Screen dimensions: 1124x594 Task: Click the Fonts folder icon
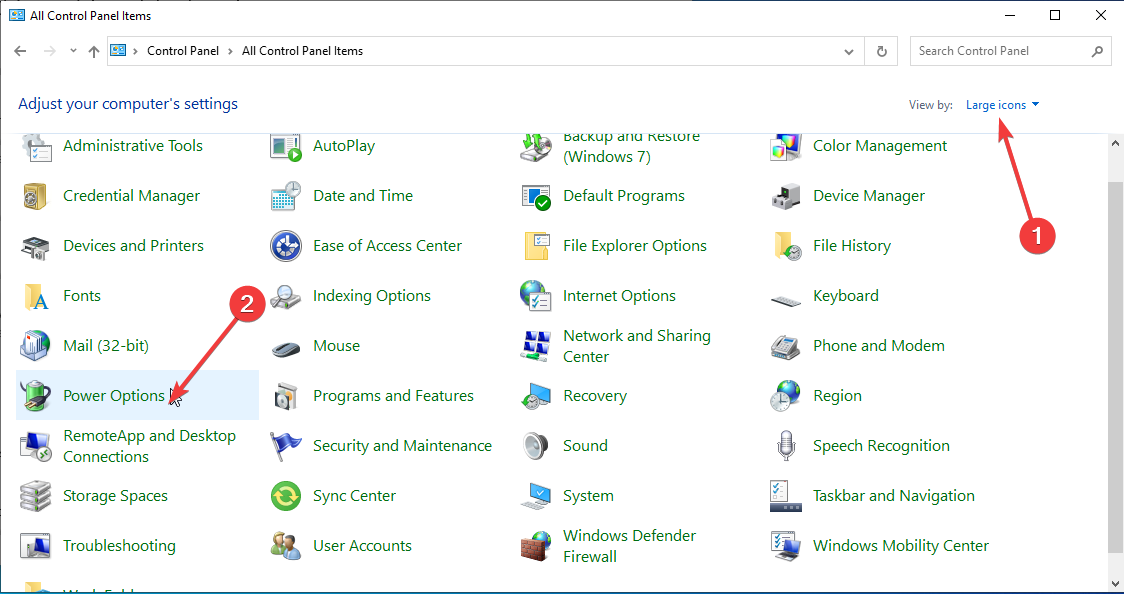(x=35, y=296)
